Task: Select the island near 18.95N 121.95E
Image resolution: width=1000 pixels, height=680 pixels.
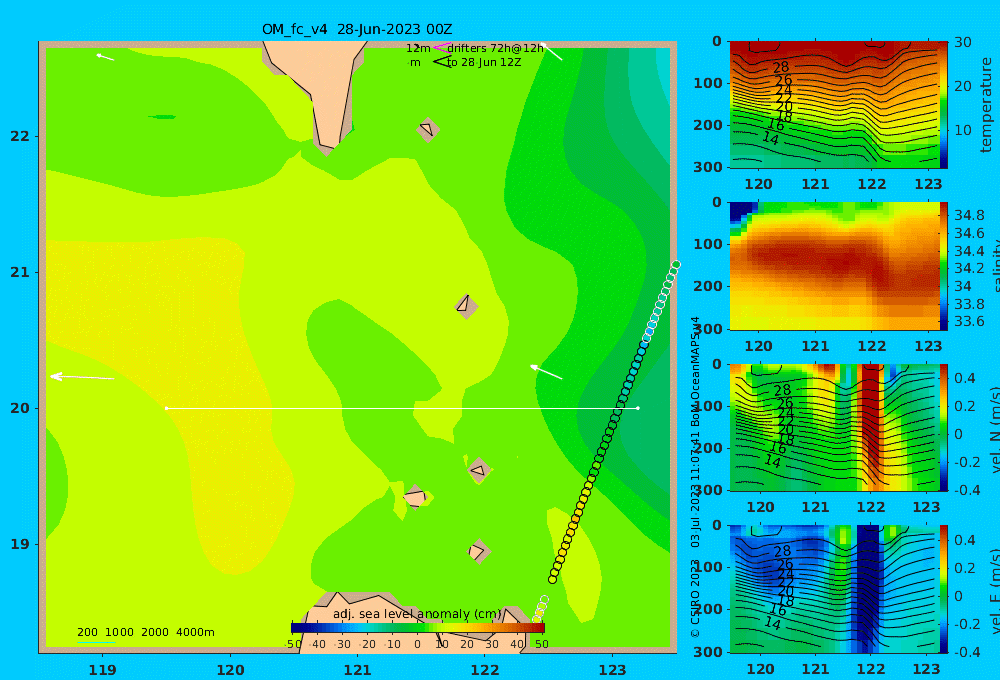Action: pos(478,551)
